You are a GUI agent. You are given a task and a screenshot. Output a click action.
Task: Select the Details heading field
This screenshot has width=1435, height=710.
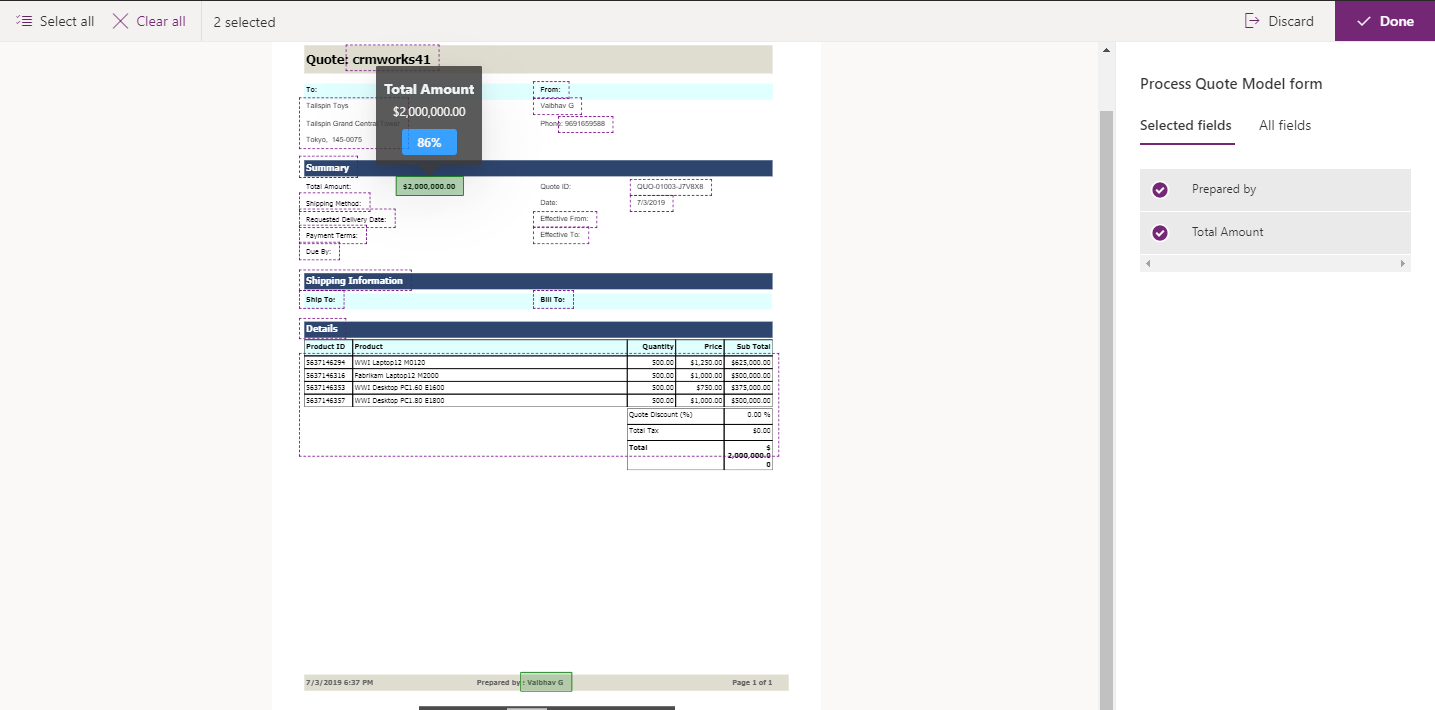click(x=322, y=329)
